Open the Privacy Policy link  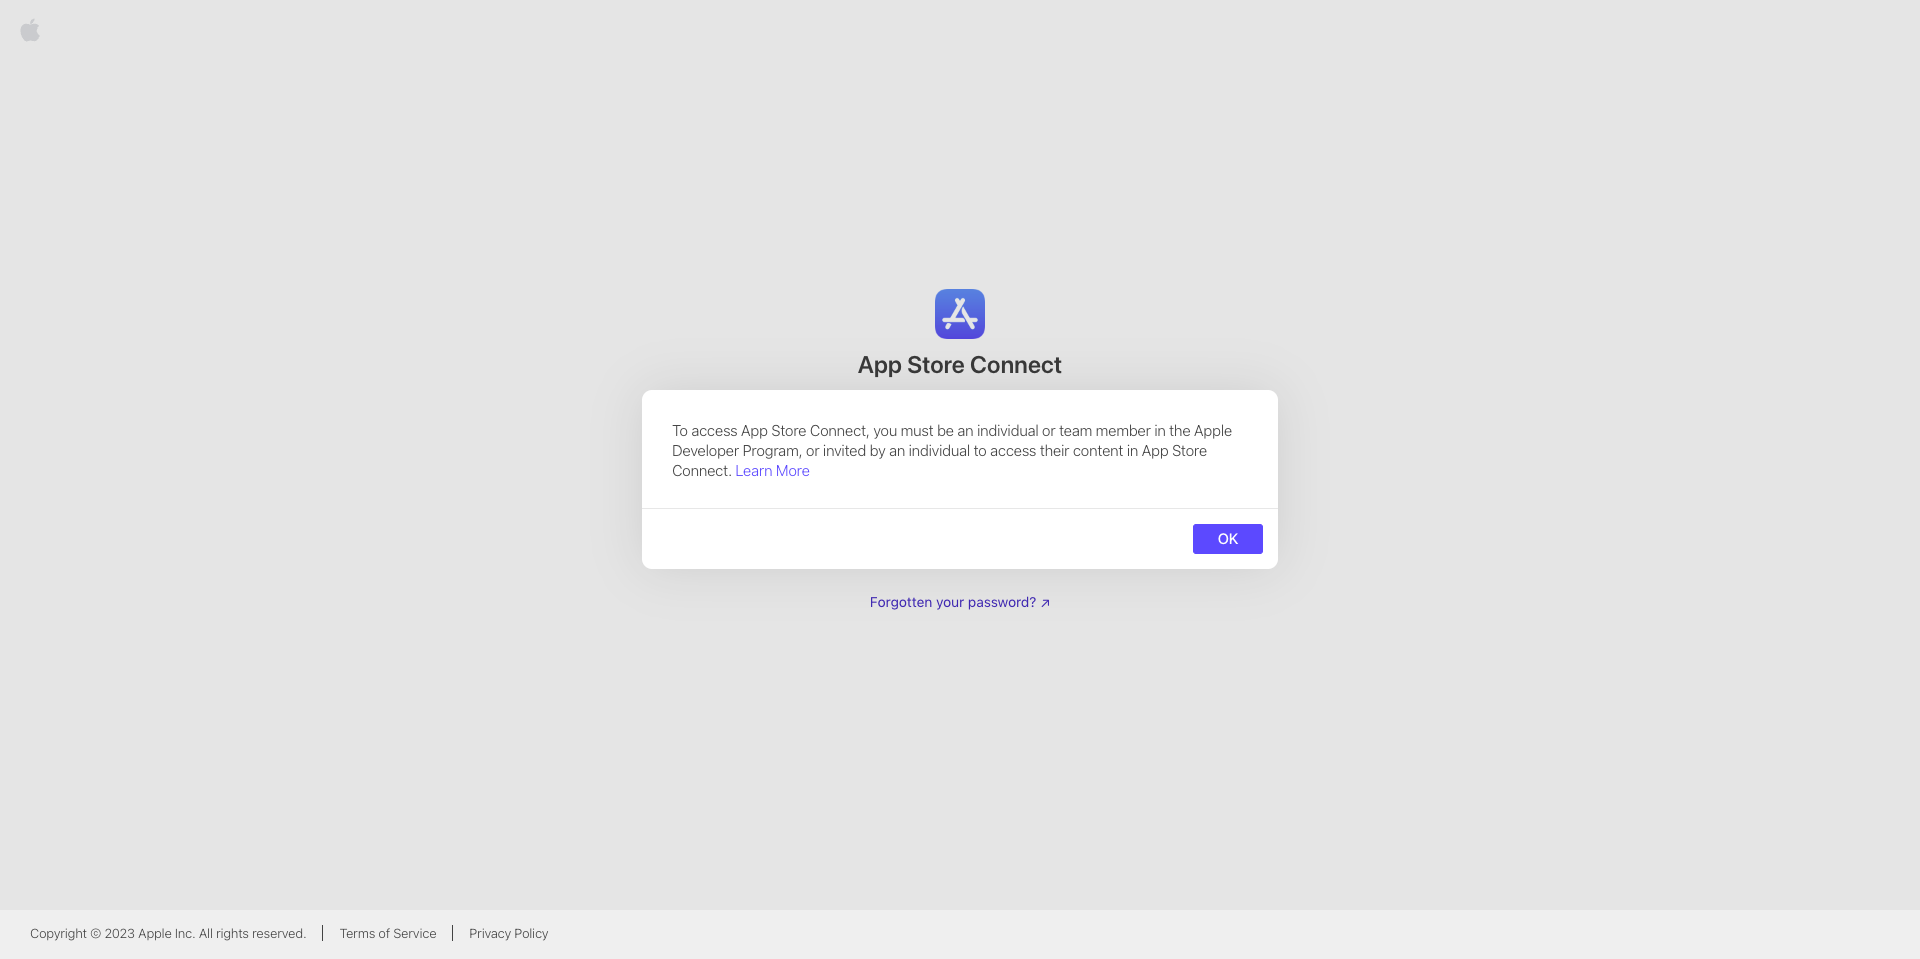coord(509,933)
